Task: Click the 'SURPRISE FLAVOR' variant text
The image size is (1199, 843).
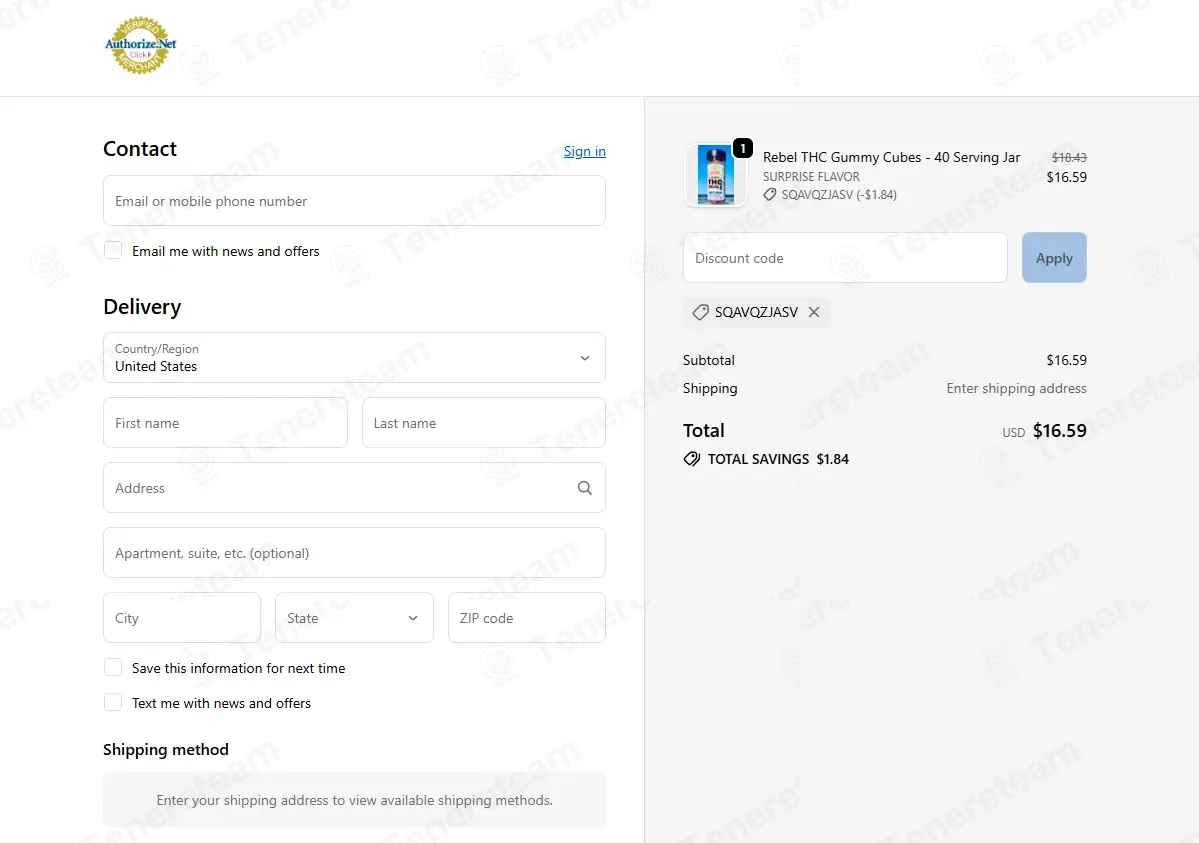Action: point(811,177)
